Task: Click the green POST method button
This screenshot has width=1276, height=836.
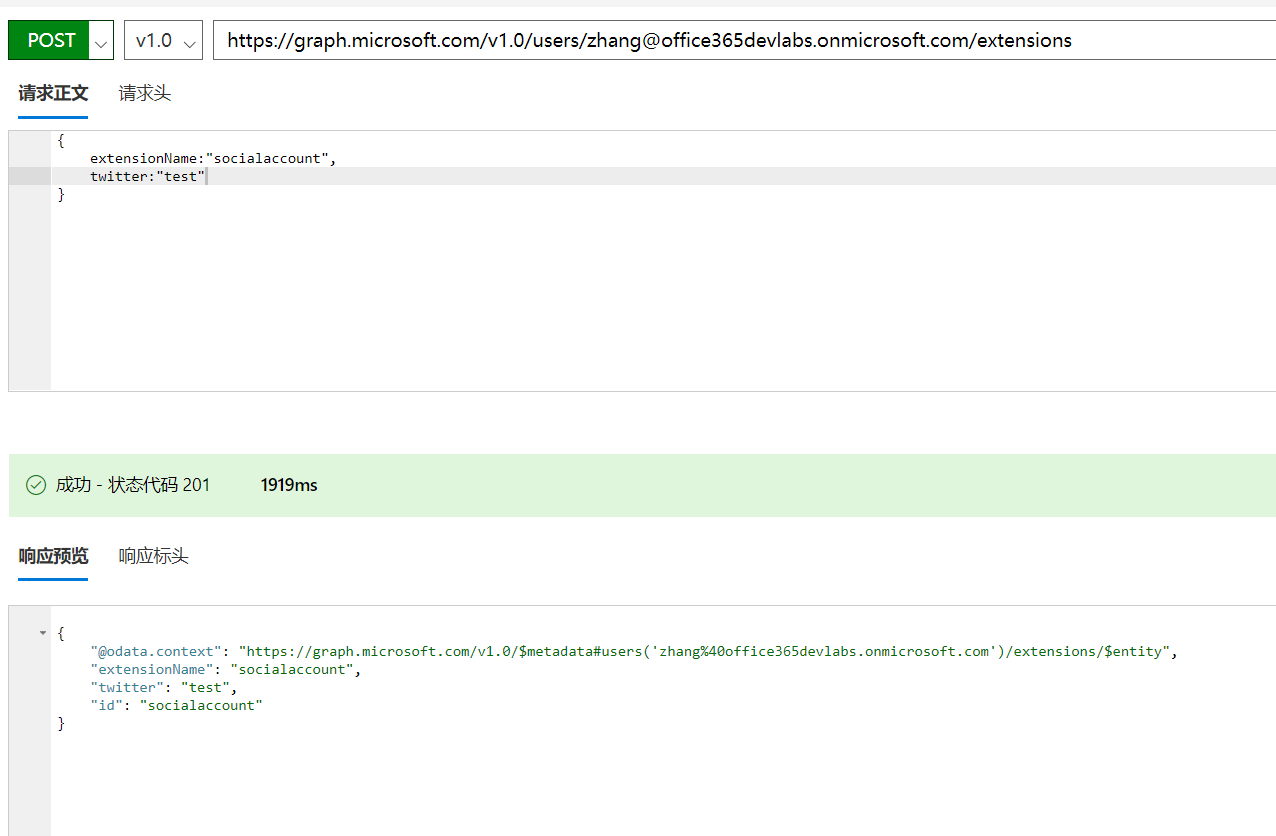Action: [51, 40]
